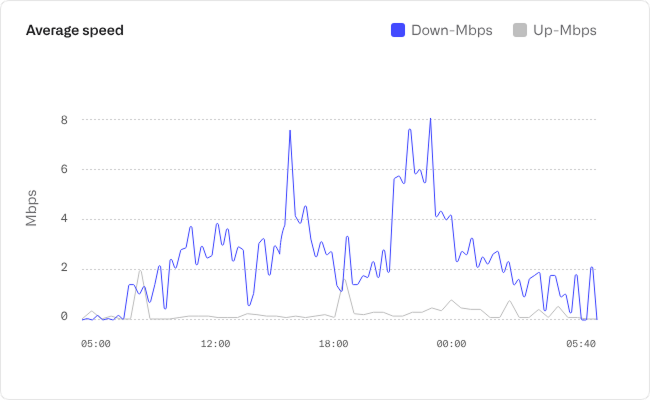Click the 0 value on y-axis
The image size is (650, 400).
(x=64, y=317)
